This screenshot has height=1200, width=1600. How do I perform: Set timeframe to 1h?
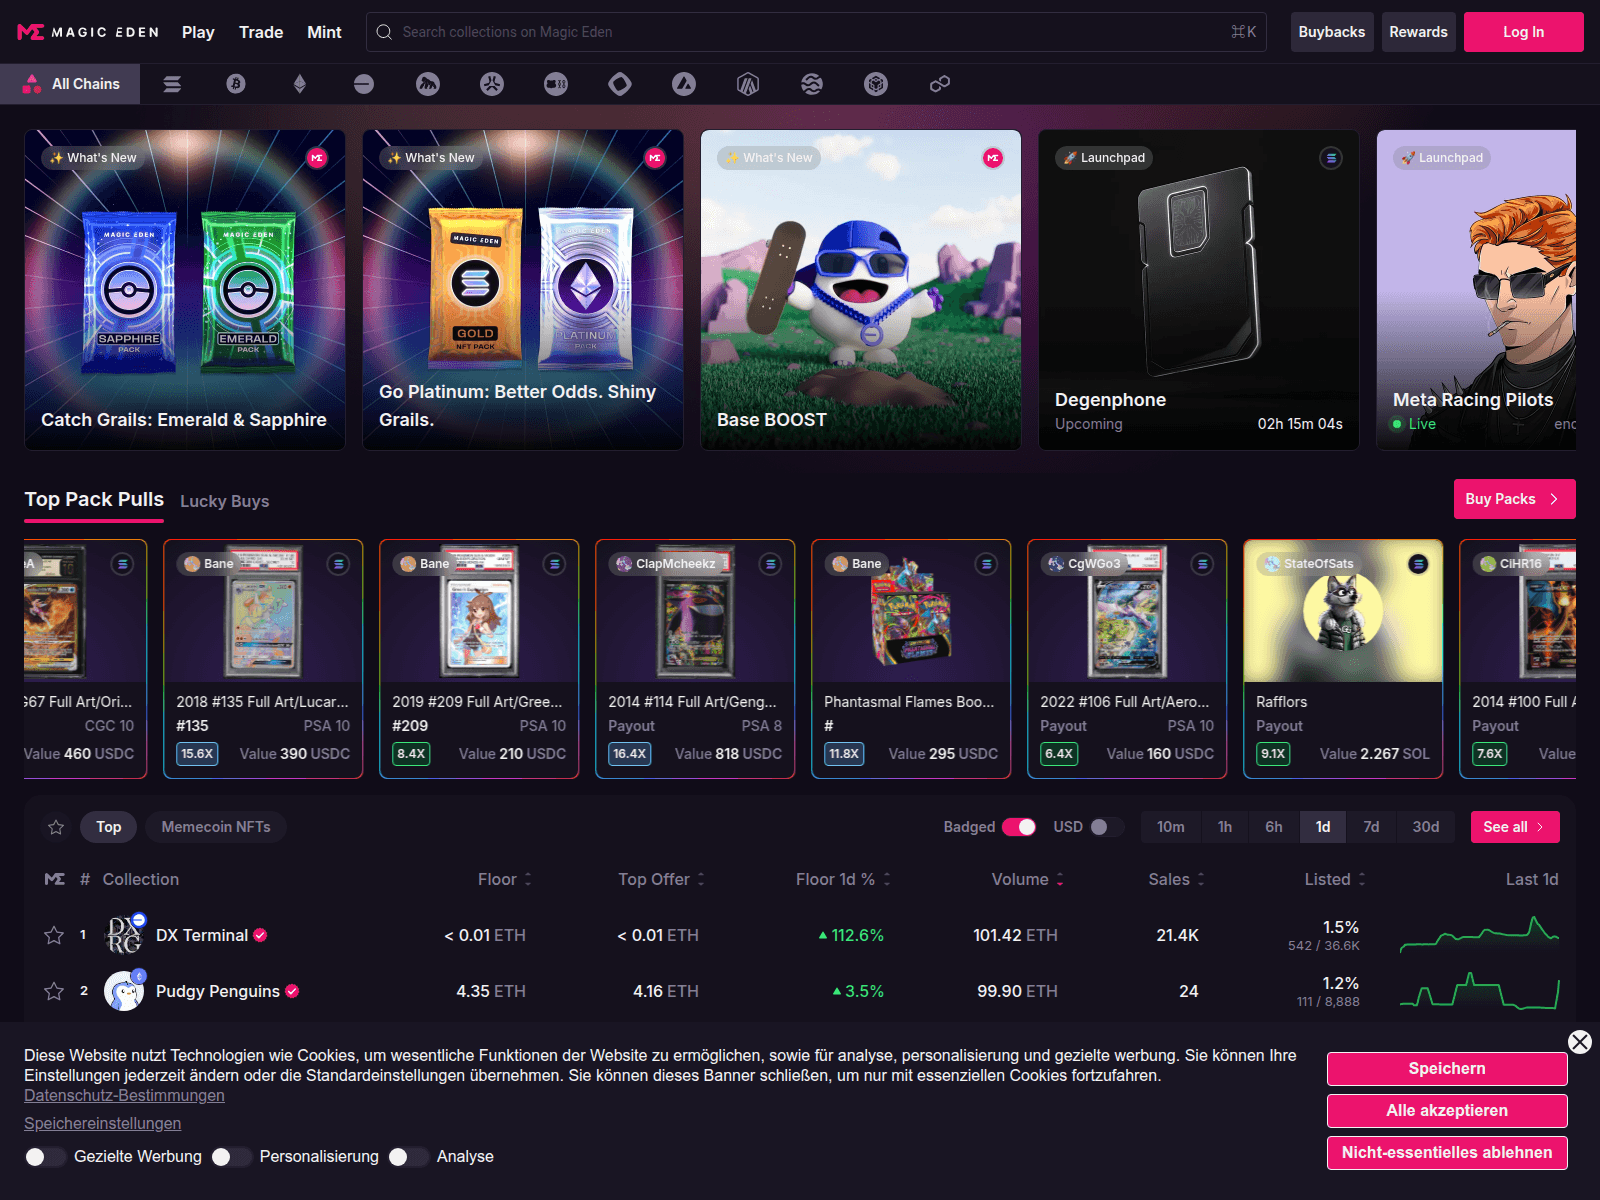pyautogui.click(x=1225, y=827)
